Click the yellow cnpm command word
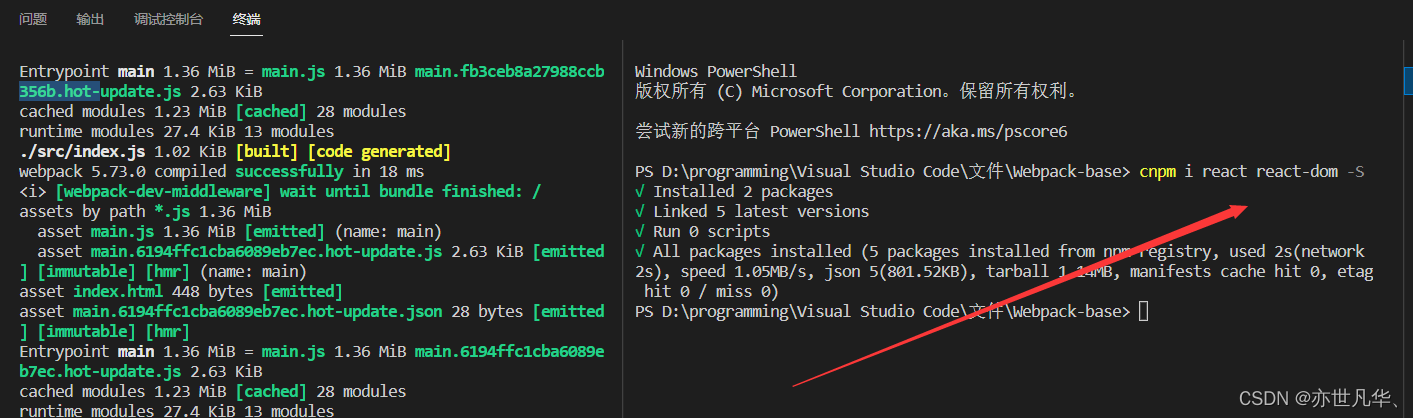The width and height of the screenshot is (1413, 418). click(x=1158, y=171)
